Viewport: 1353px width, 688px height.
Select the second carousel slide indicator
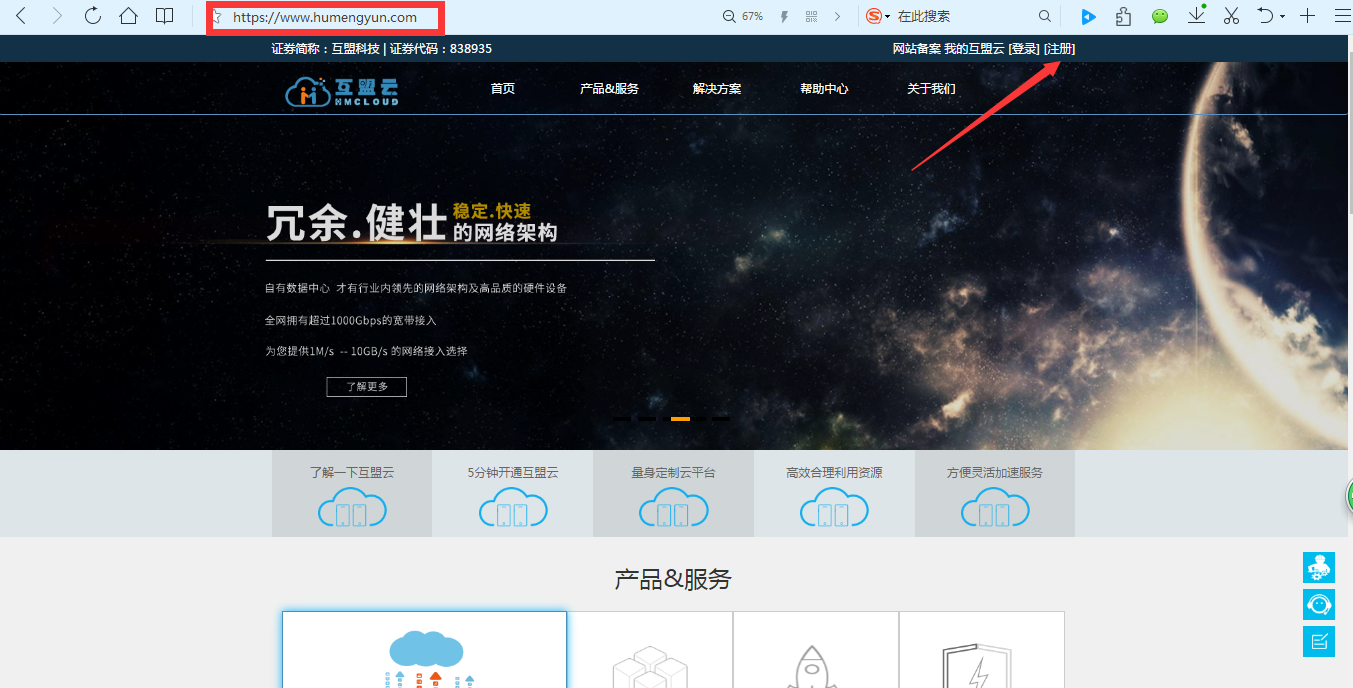coord(647,418)
